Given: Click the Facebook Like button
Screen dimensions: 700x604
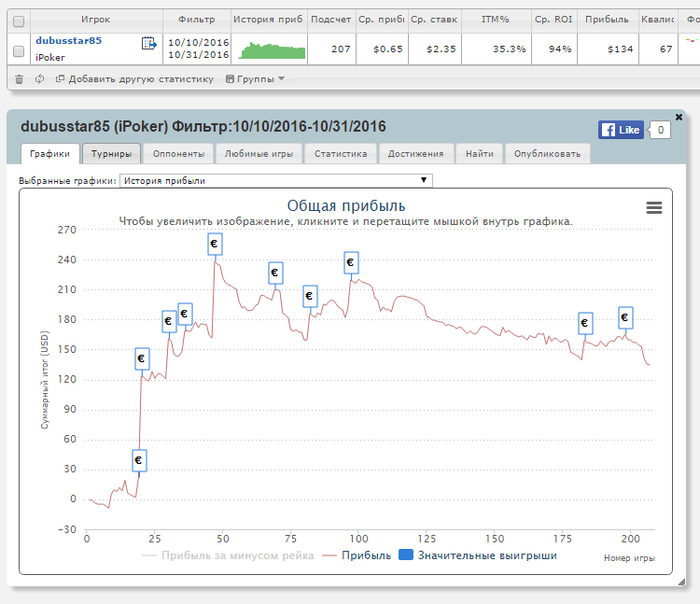Looking at the screenshot, I should [621, 130].
